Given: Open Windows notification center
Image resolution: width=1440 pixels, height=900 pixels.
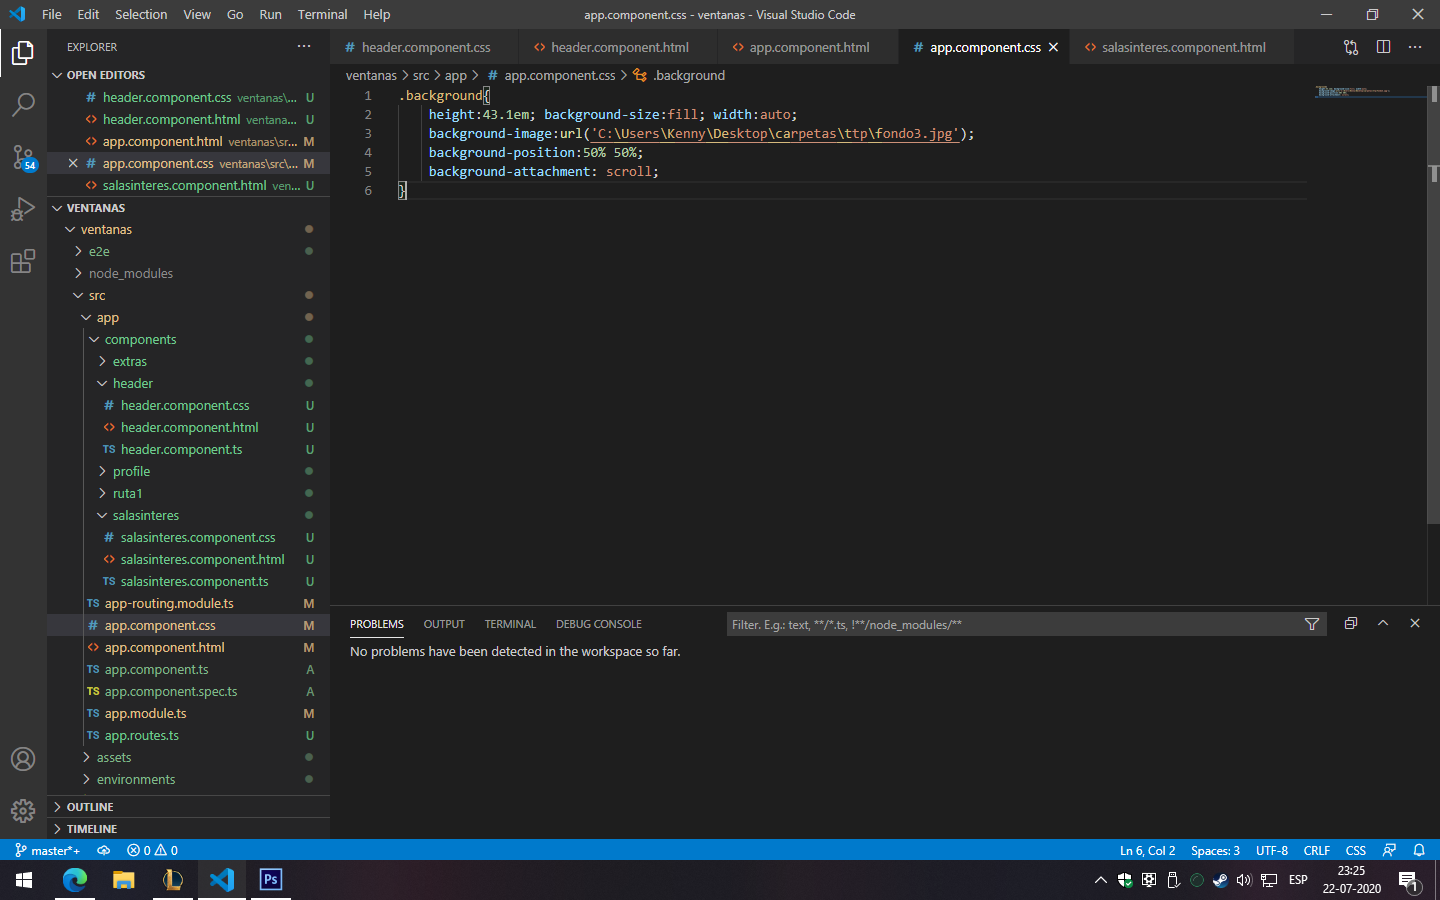Looking at the screenshot, I should pyautogui.click(x=1409, y=881).
